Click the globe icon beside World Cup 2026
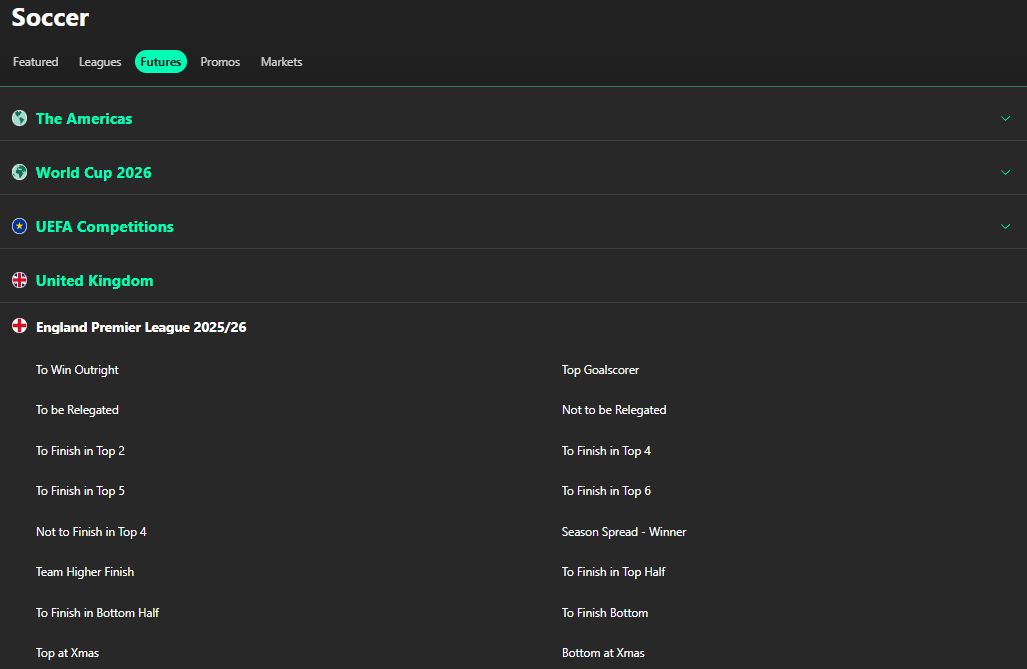 pyautogui.click(x=19, y=172)
